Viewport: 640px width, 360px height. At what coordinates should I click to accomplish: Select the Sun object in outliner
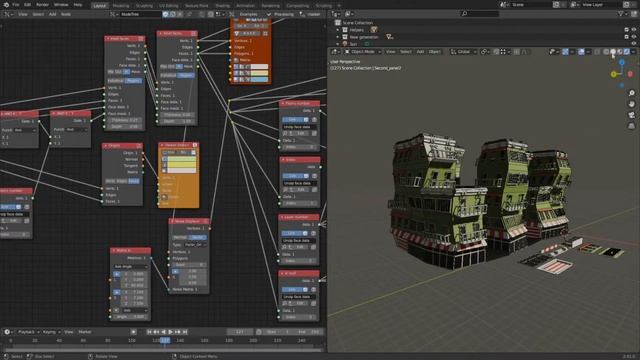353,44
